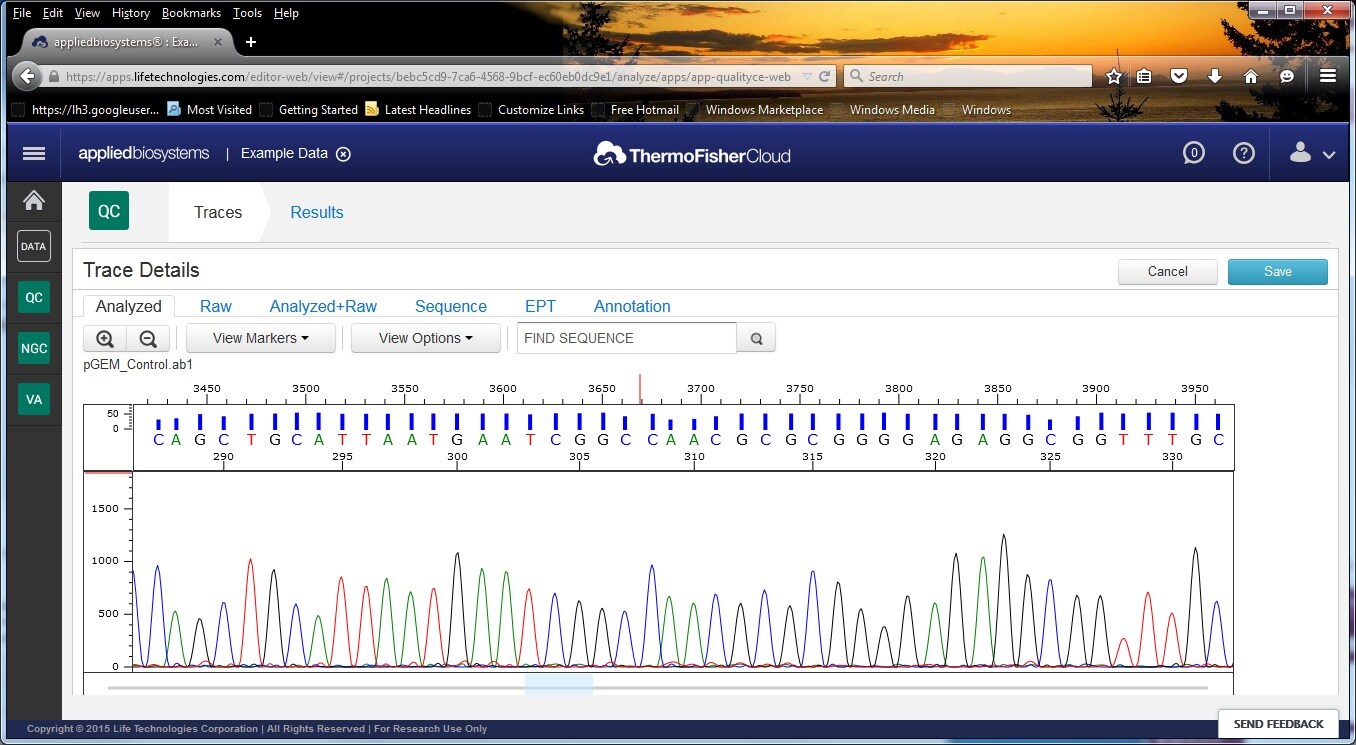Expand the View Markers dropdown
The height and width of the screenshot is (745, 1356).
[260, 338]
